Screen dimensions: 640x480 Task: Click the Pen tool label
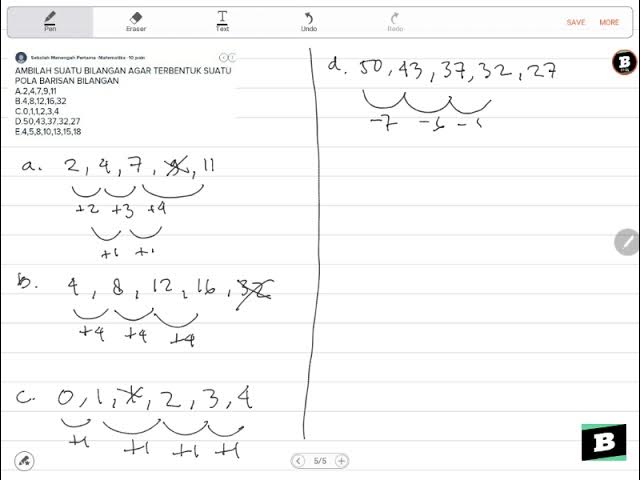click(50, 29)
